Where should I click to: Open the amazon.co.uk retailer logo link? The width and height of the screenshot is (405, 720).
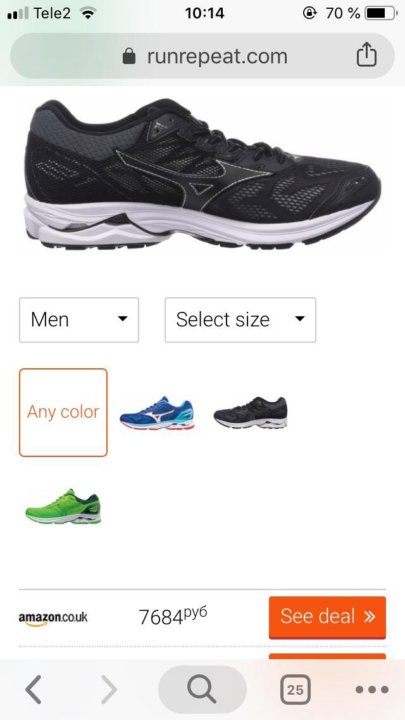53,618
